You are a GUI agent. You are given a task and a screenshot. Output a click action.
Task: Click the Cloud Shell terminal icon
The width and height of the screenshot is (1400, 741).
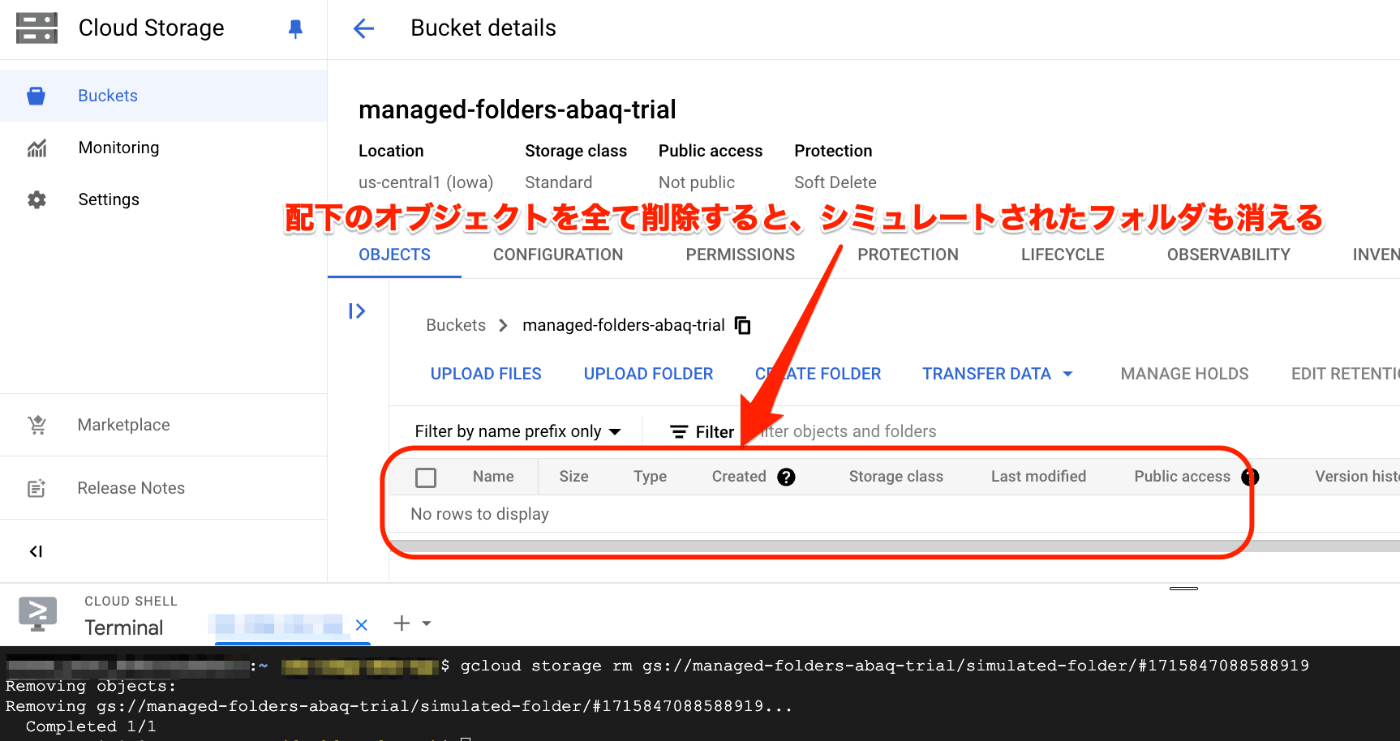38,613
